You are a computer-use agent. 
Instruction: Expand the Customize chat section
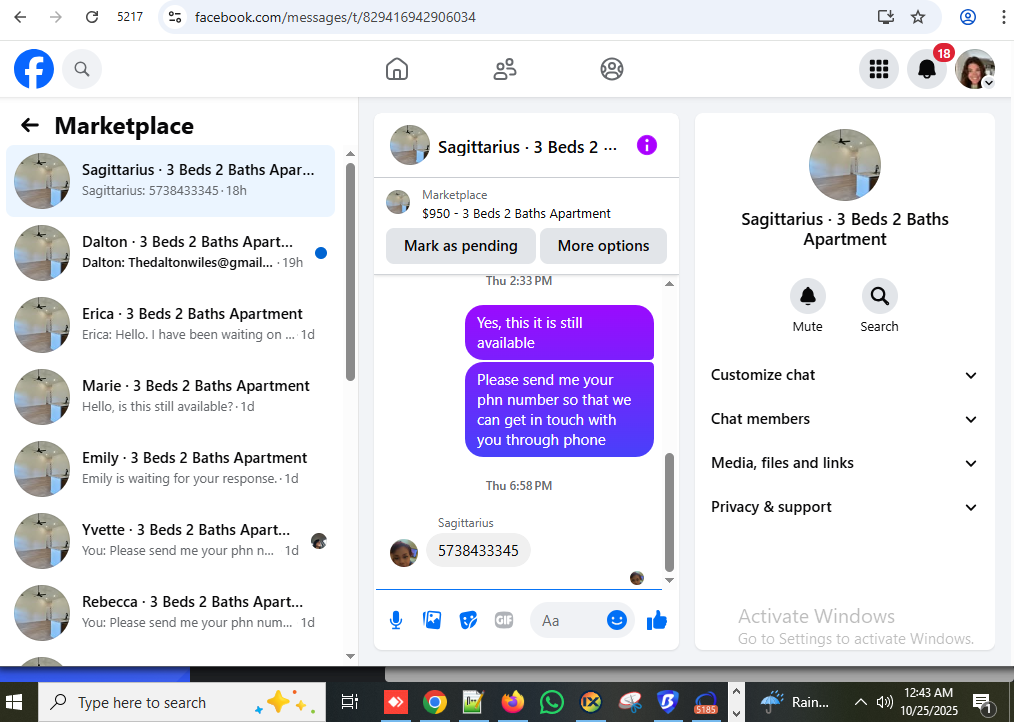(845, 375)
